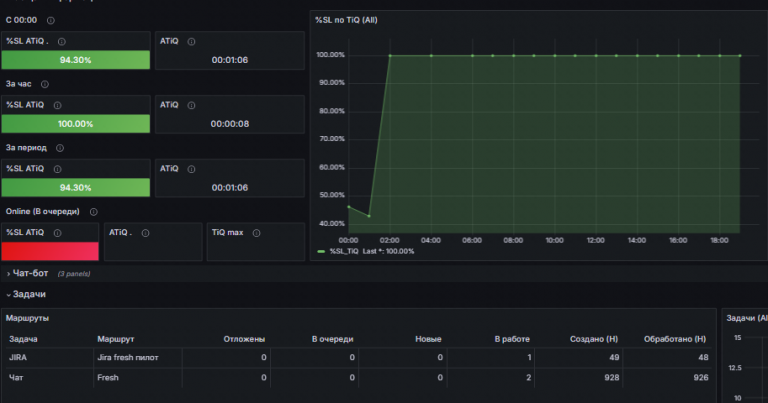Click info icon on ATiQ panel in За период
The image size is (768, 403).
click(x=192, y=169)
